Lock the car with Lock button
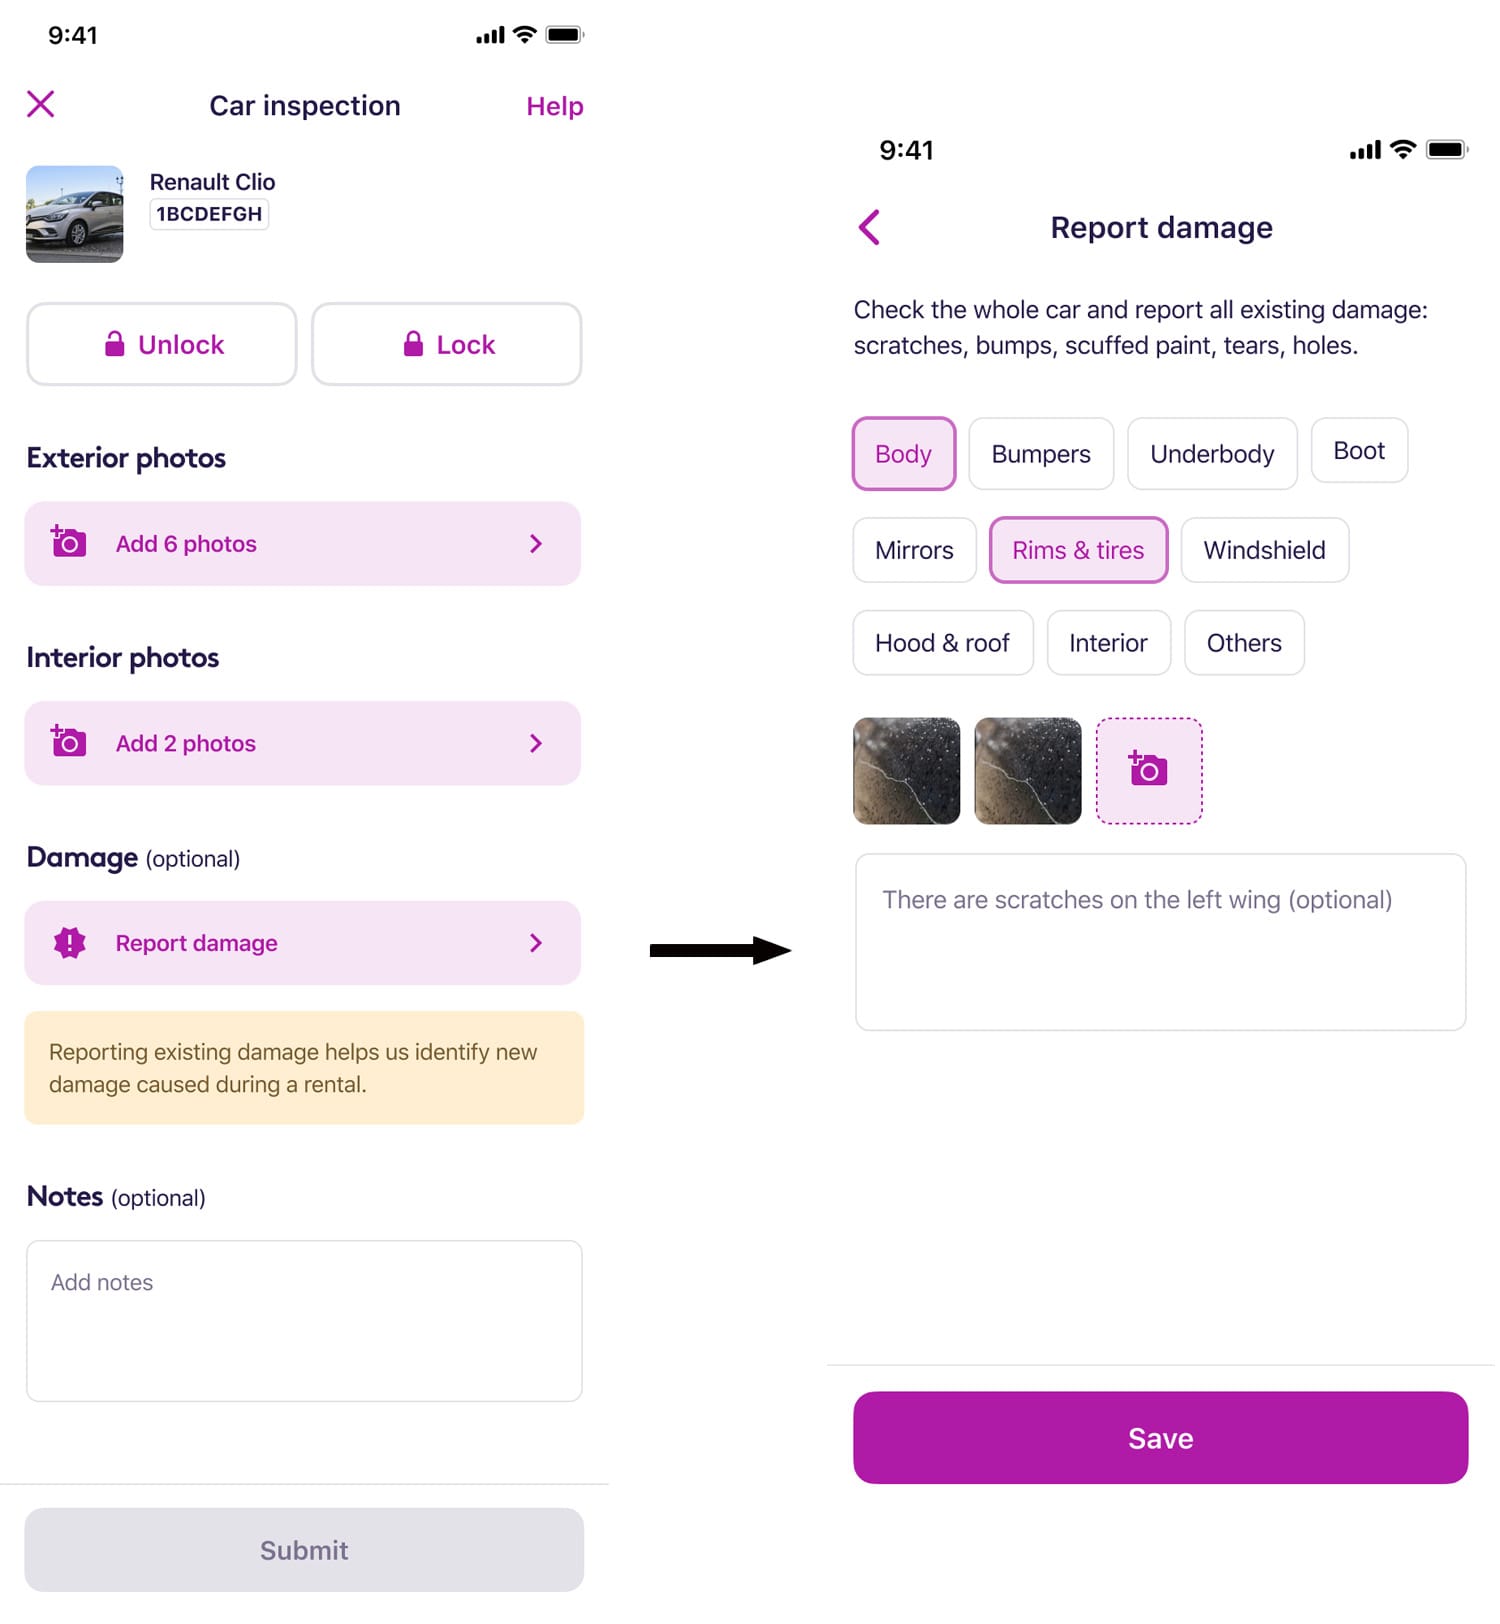 click(447, 344)
